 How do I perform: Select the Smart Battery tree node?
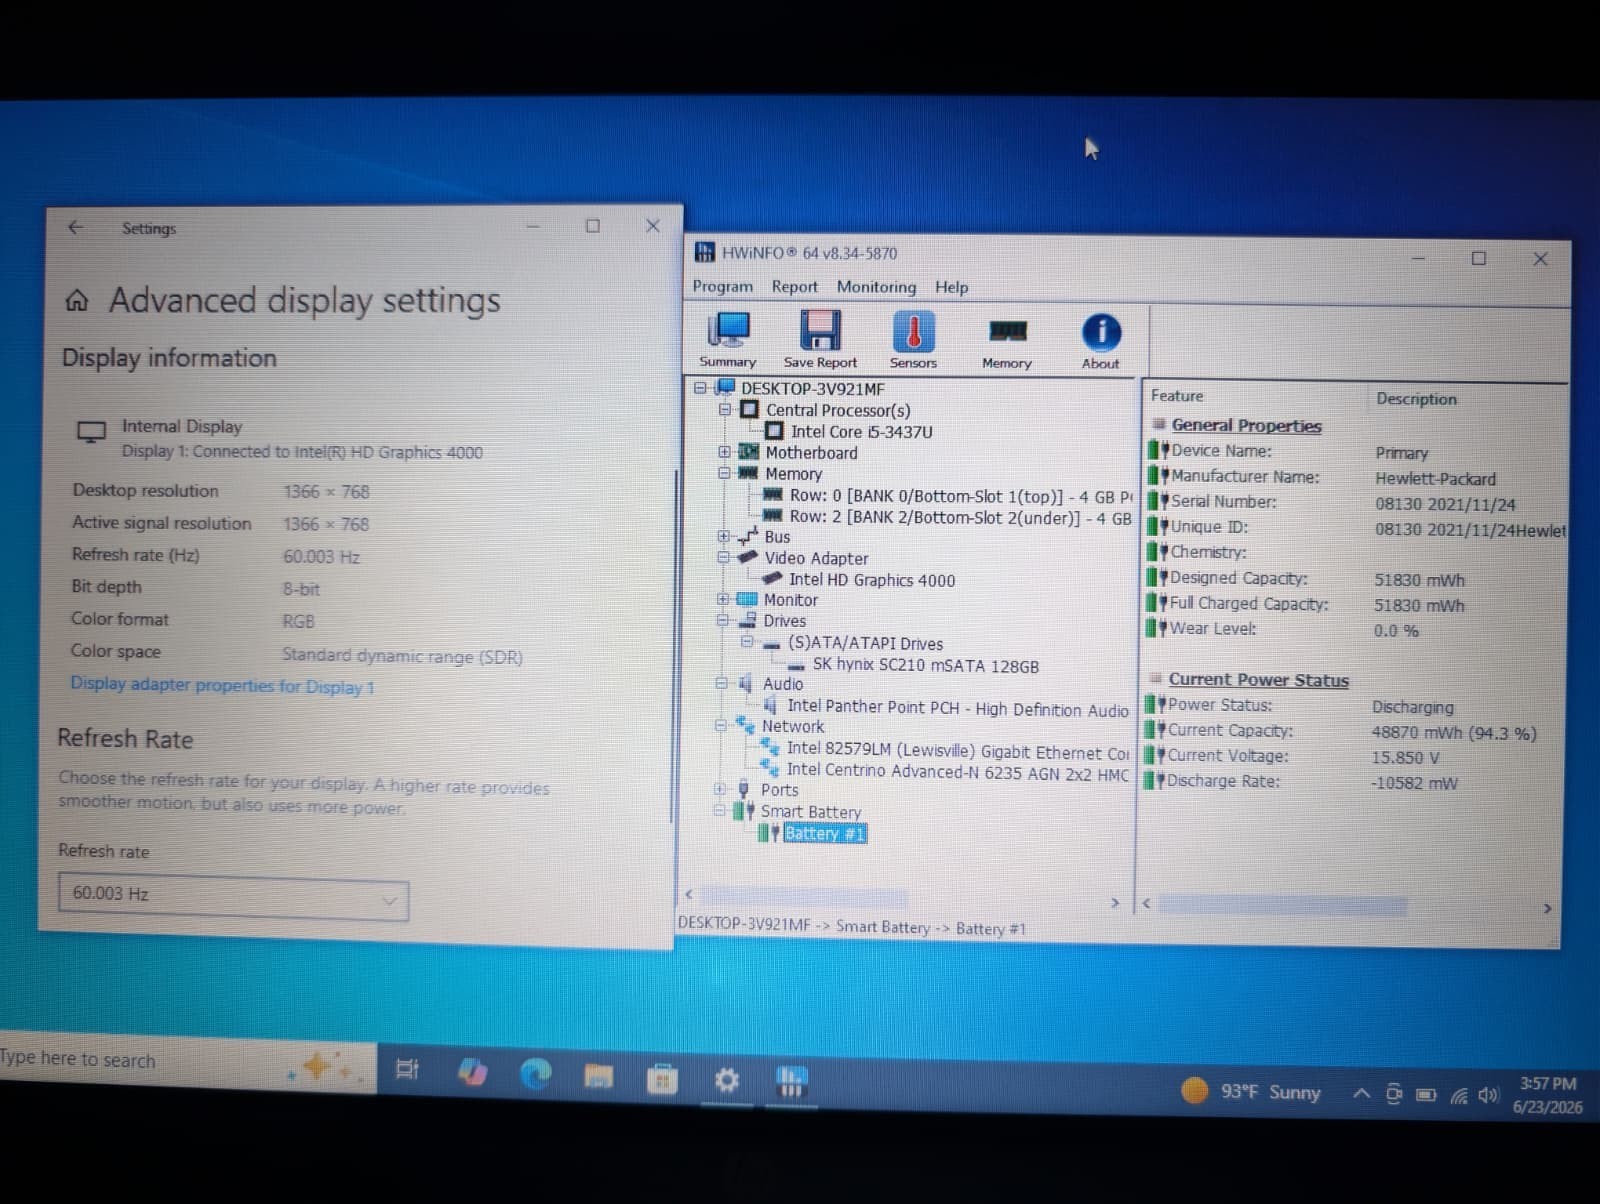pyautogui.click(x=810, y=811)
